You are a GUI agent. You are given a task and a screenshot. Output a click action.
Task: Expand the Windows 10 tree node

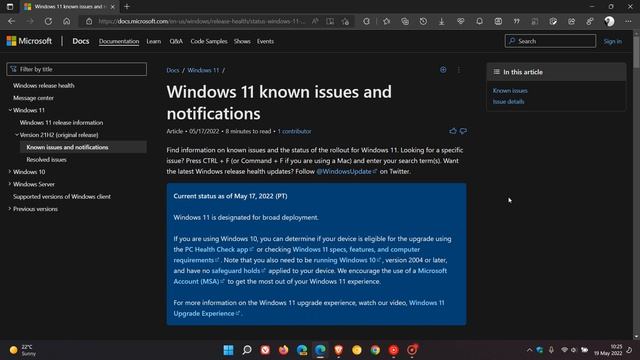point(10,172)
